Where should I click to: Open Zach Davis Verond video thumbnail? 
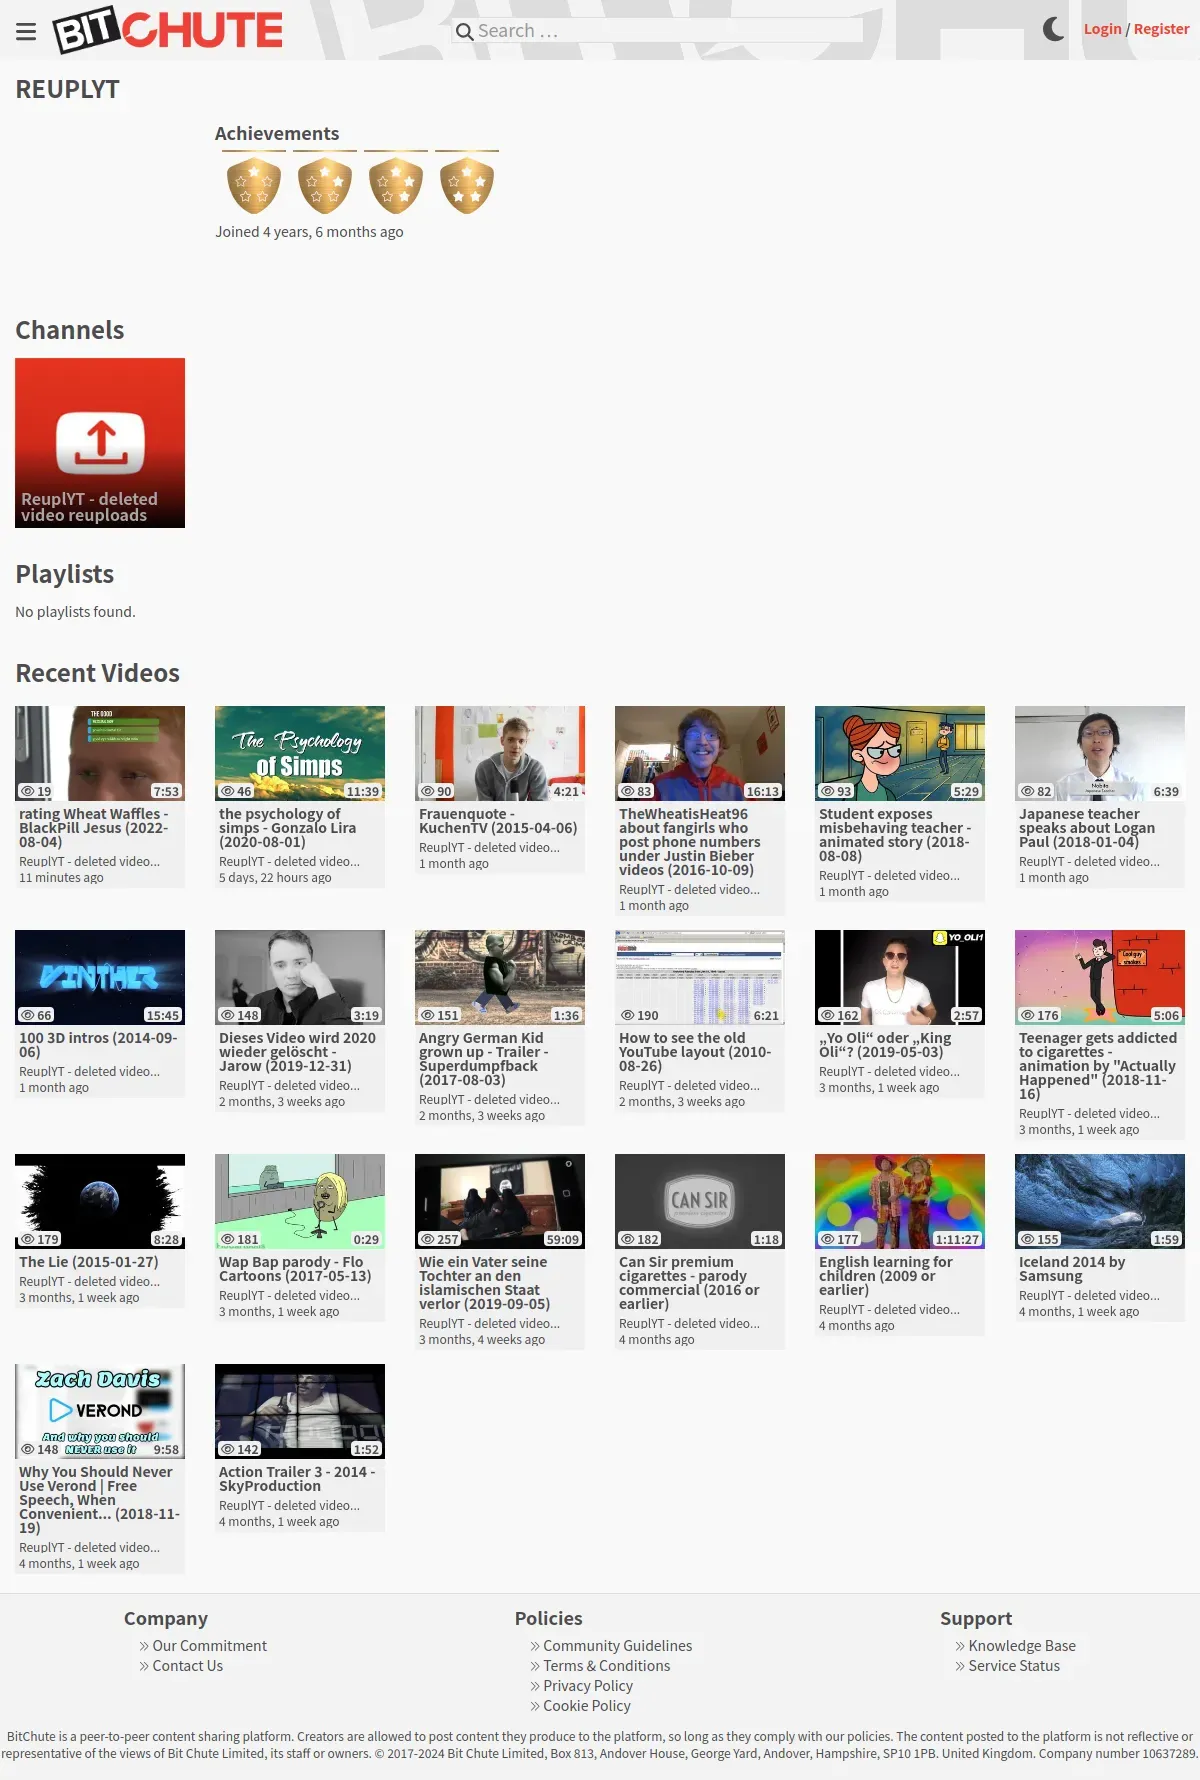[100, 1411]
